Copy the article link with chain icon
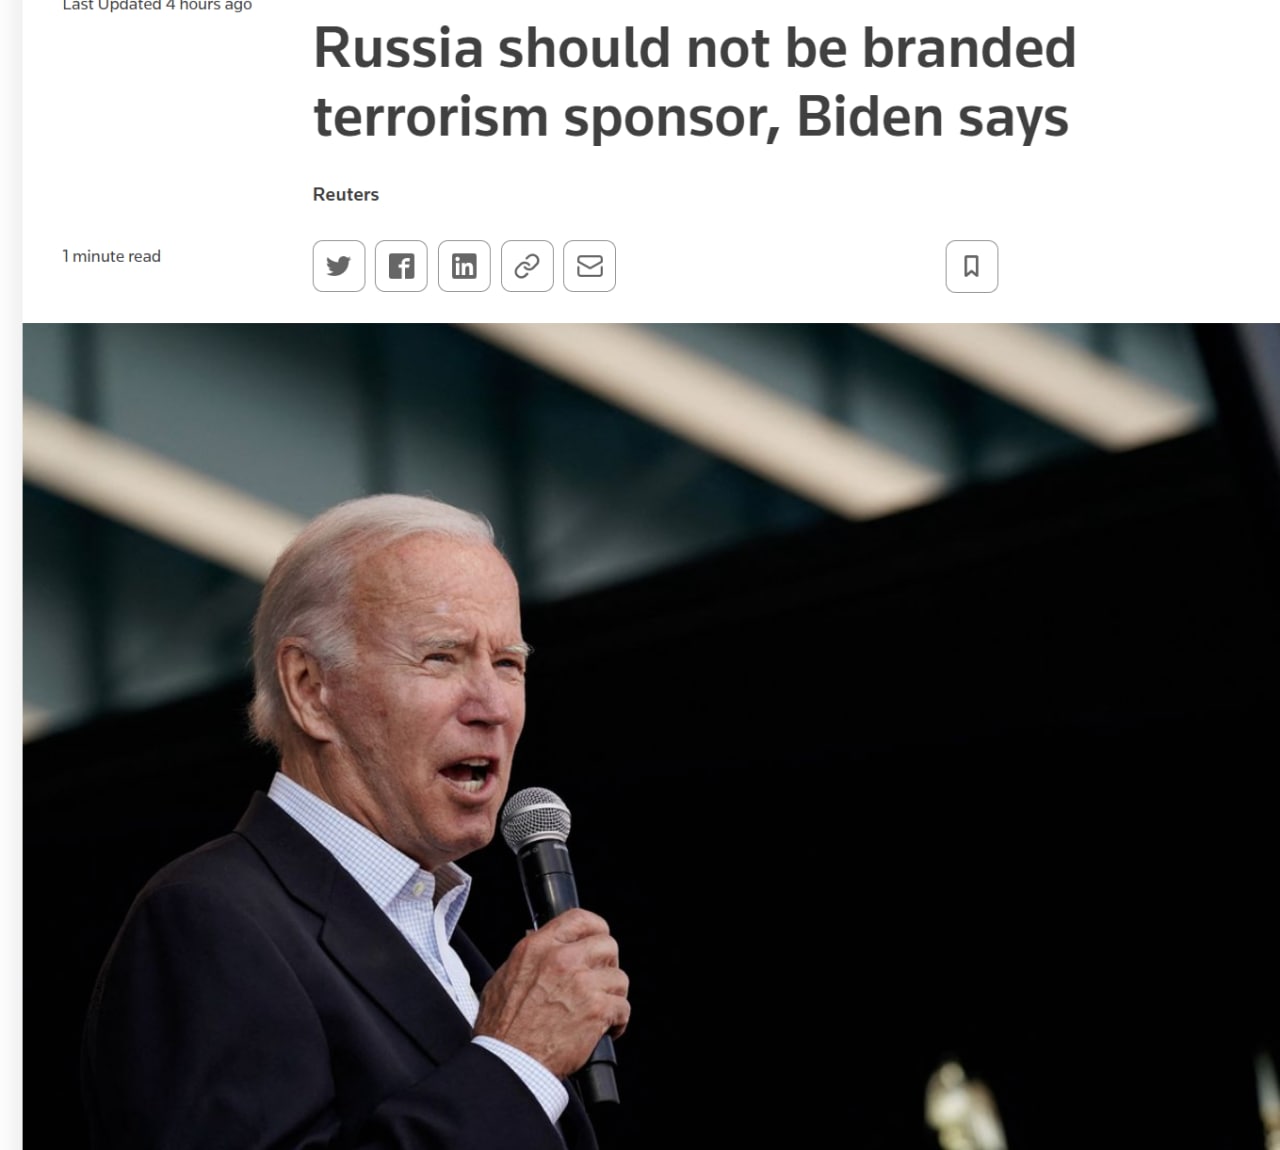Screen dimensions: 1280x1150 click(x=527, y=266)
